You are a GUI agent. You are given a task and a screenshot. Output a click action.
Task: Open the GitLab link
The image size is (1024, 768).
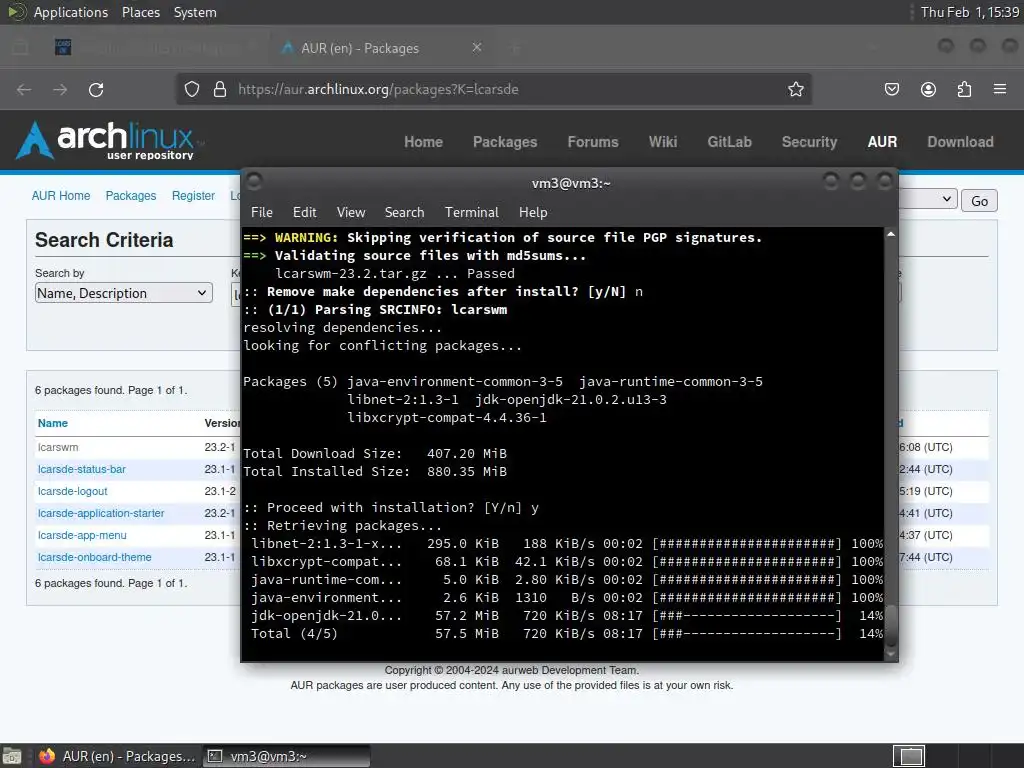[x=729, y=142]
